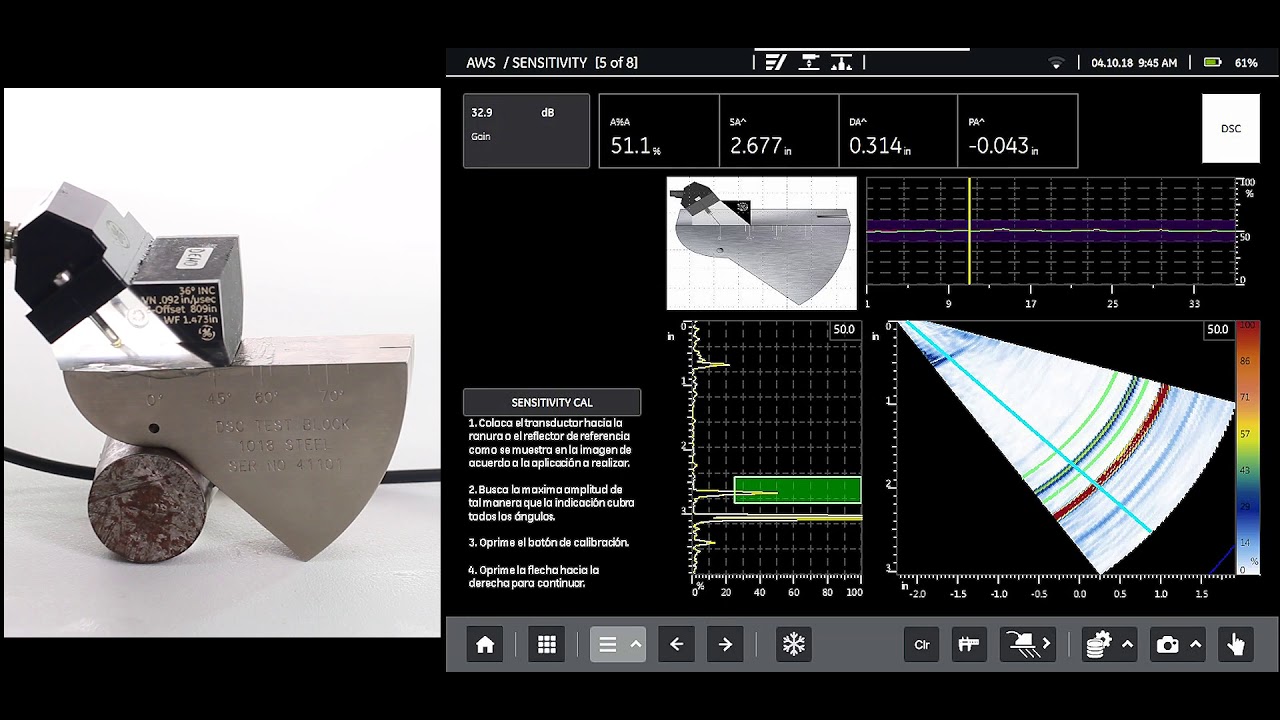The image size is (1280, 720).
Task: Take a screenshot with the camera icon
Action: click(1167, 645)
